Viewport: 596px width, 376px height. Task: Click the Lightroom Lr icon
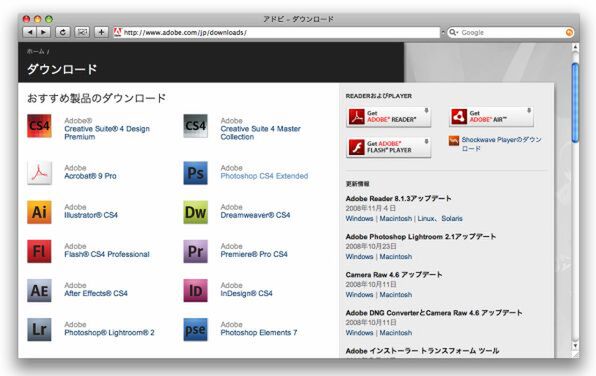39,330
